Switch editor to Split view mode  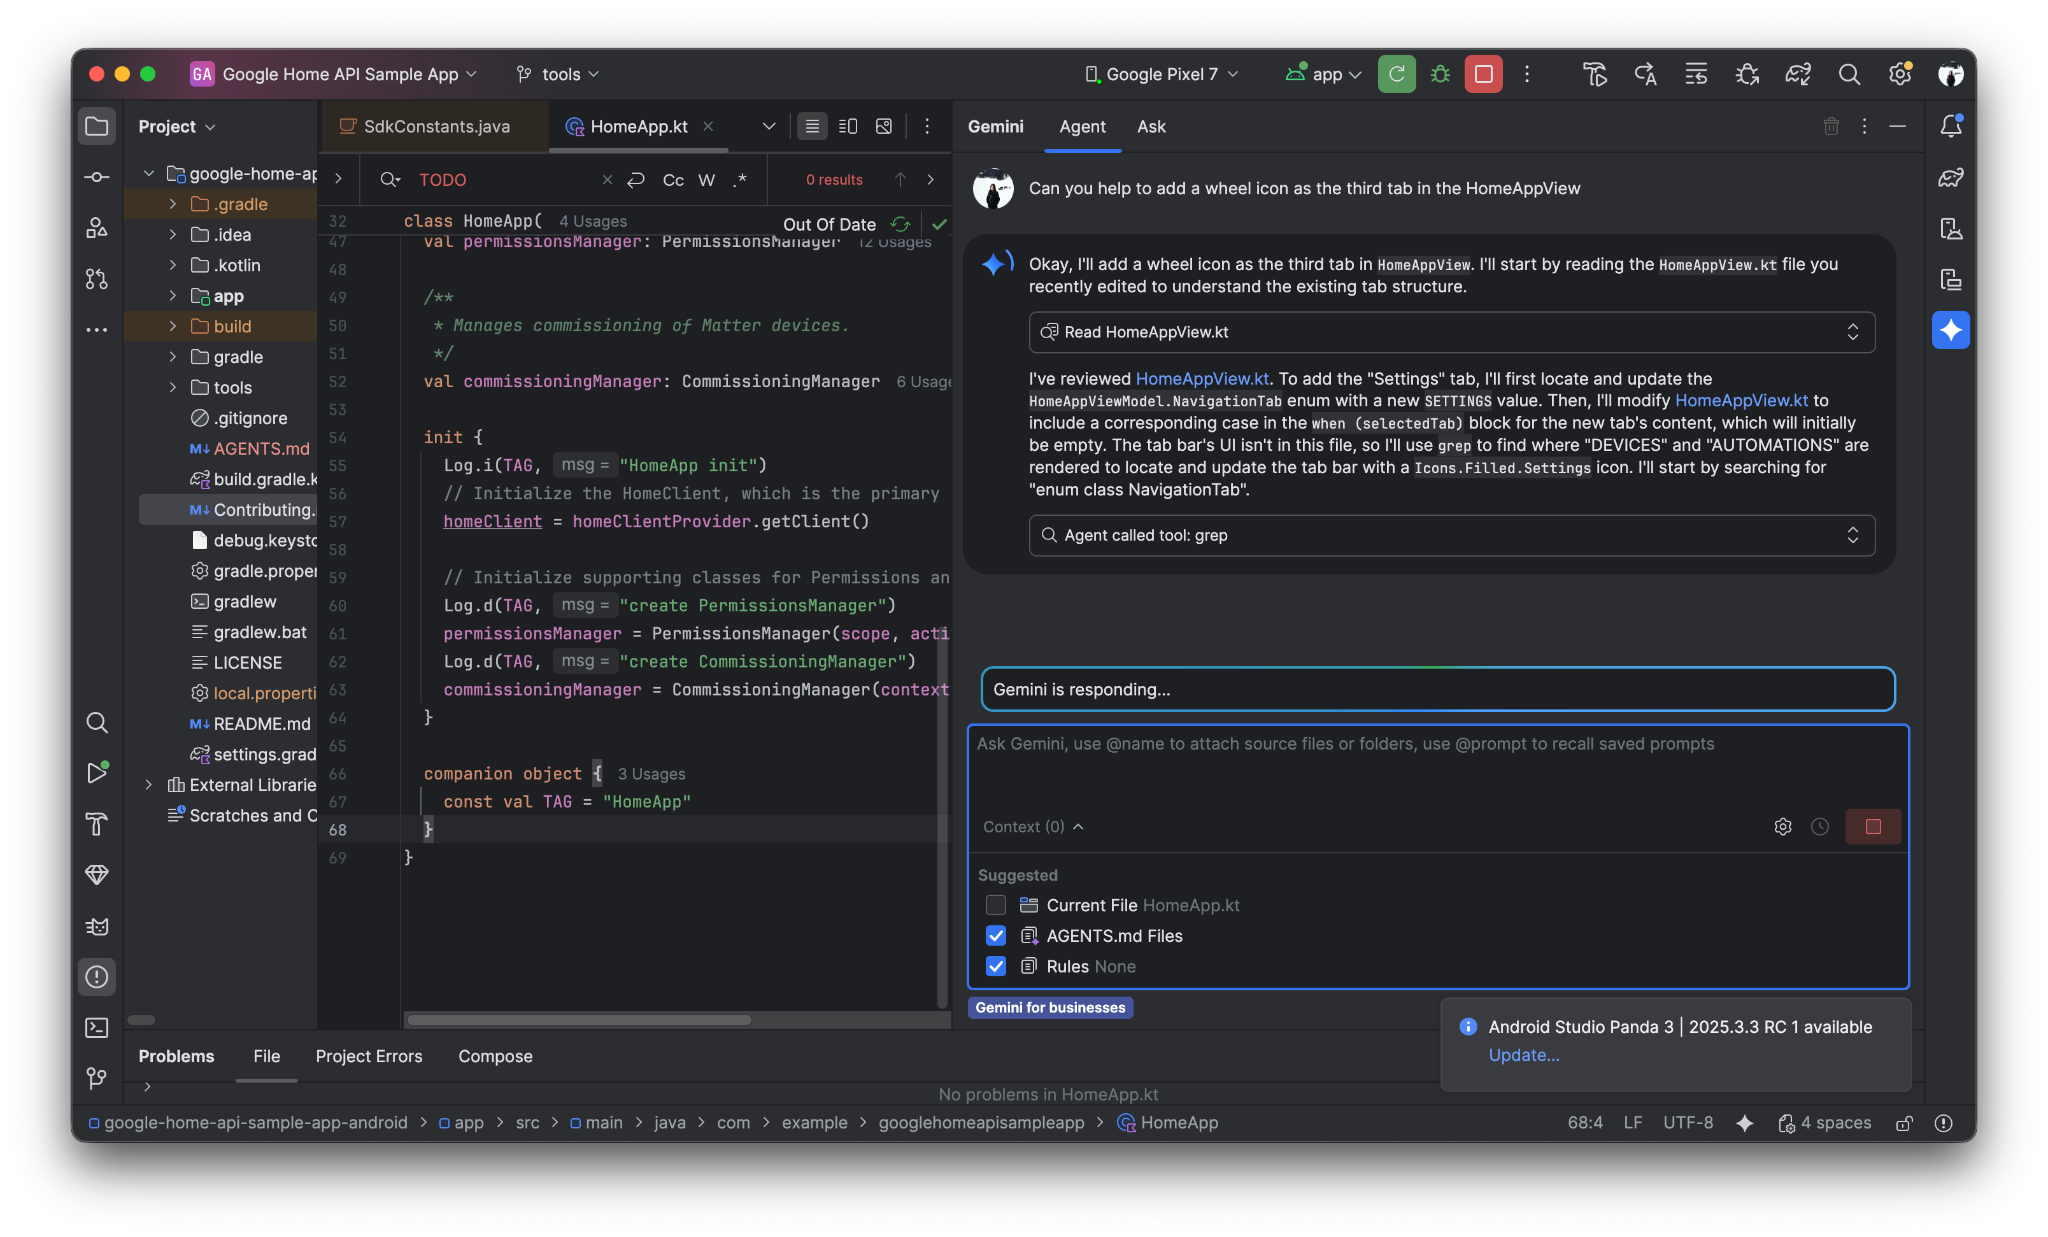(x=848, y=126)
